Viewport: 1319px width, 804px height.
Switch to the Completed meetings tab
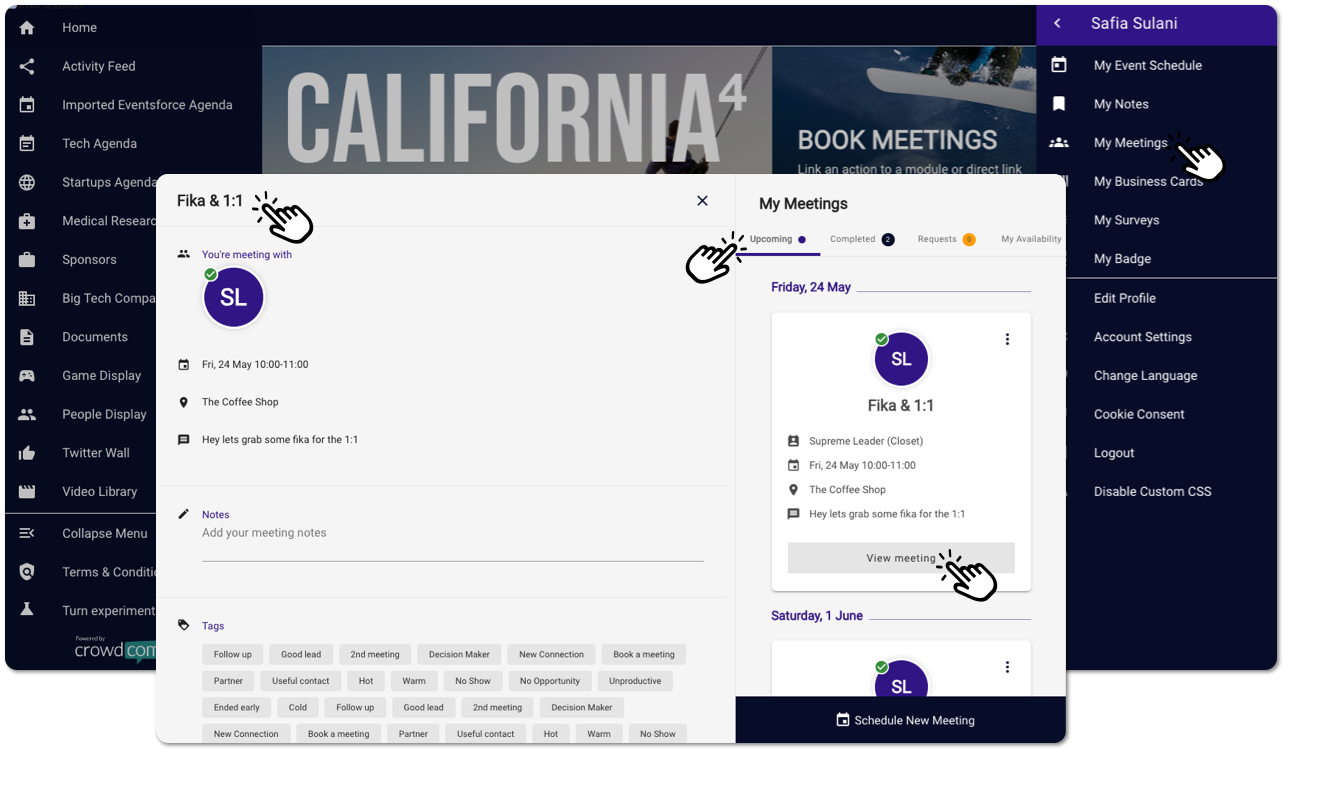coord(861,240)
